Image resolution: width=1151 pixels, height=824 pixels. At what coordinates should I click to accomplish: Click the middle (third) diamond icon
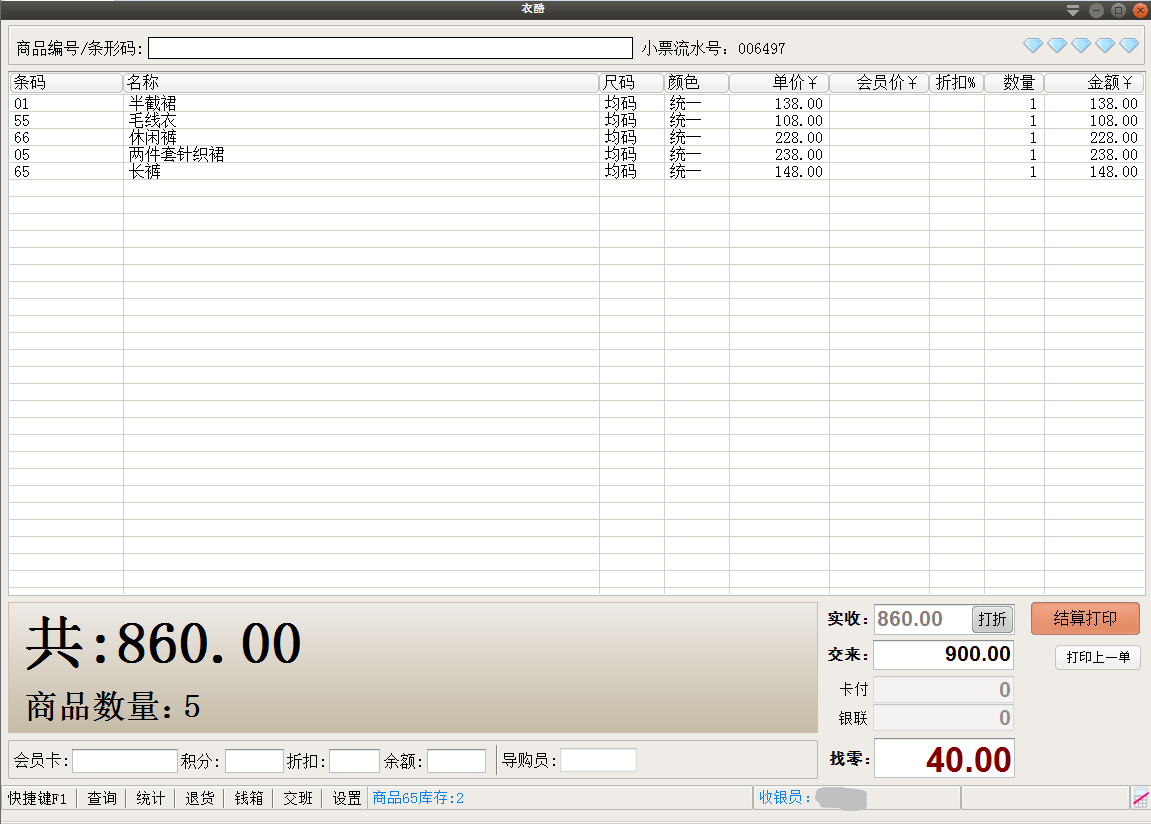[1081, 46]
